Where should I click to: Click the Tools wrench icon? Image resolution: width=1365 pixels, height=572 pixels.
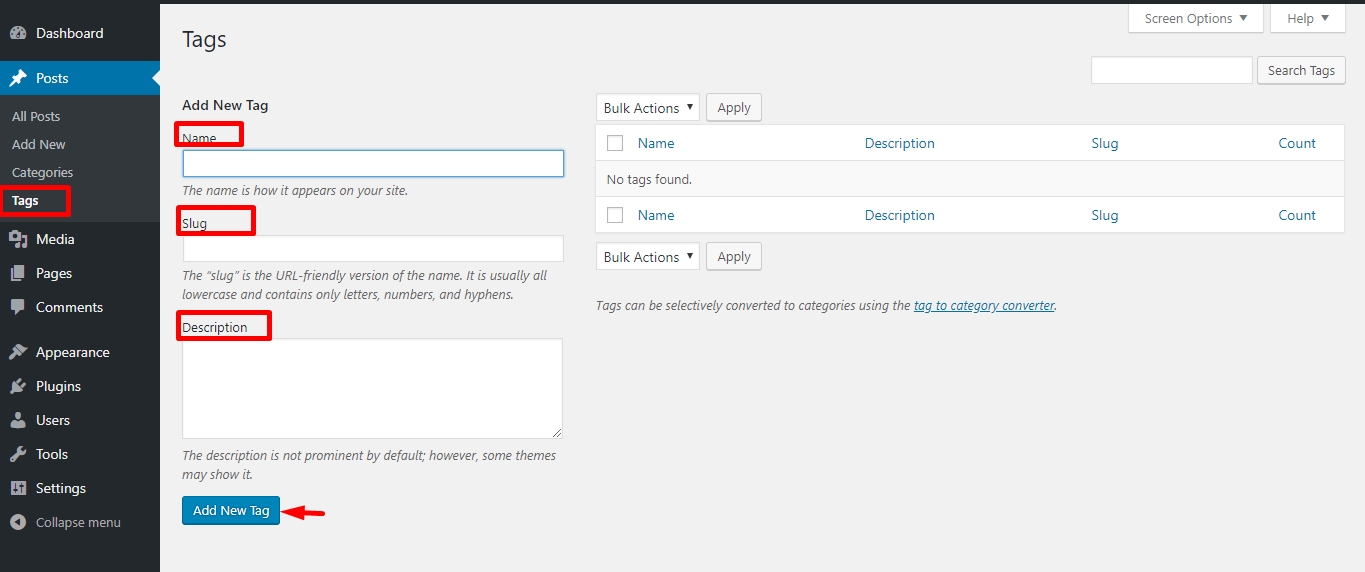pyautogui.click(x=18, y=454)
